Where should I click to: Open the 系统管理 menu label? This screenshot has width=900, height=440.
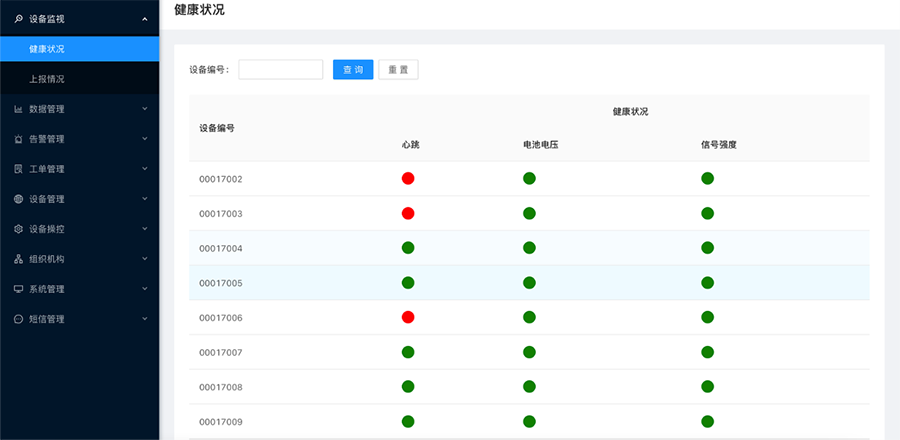(46, 289)
